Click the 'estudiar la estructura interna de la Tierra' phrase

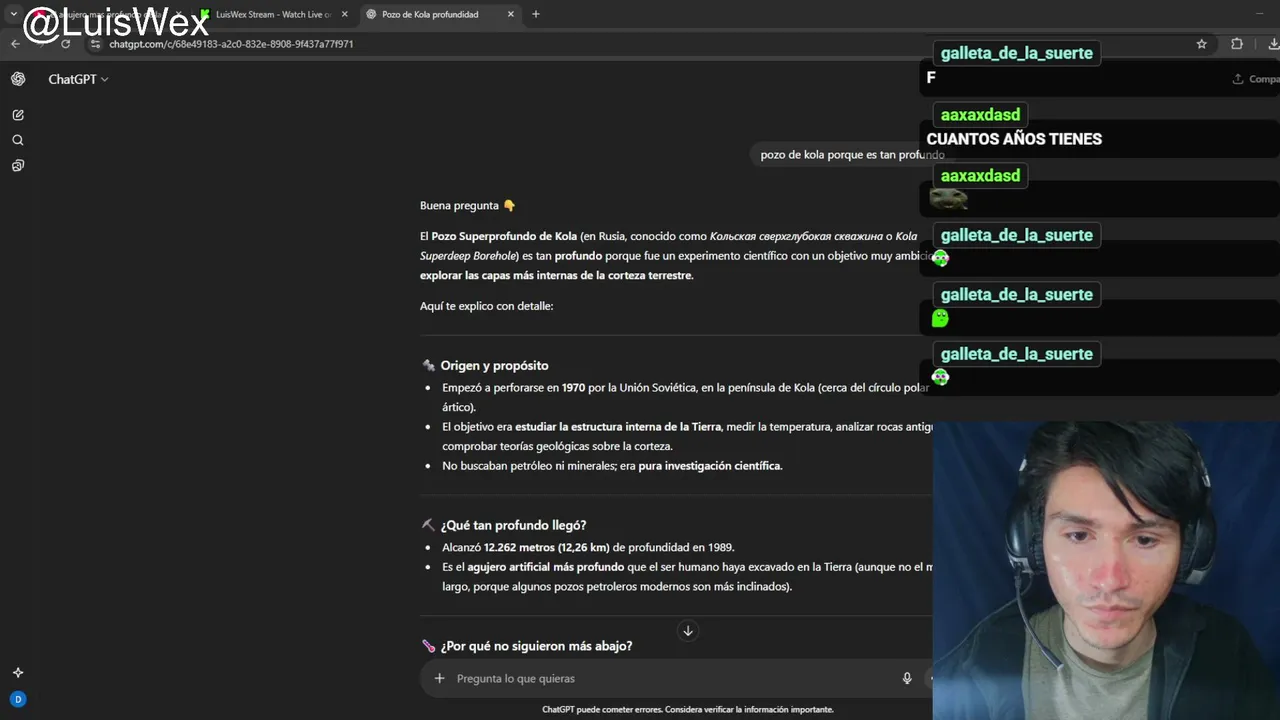coord(618,427)
